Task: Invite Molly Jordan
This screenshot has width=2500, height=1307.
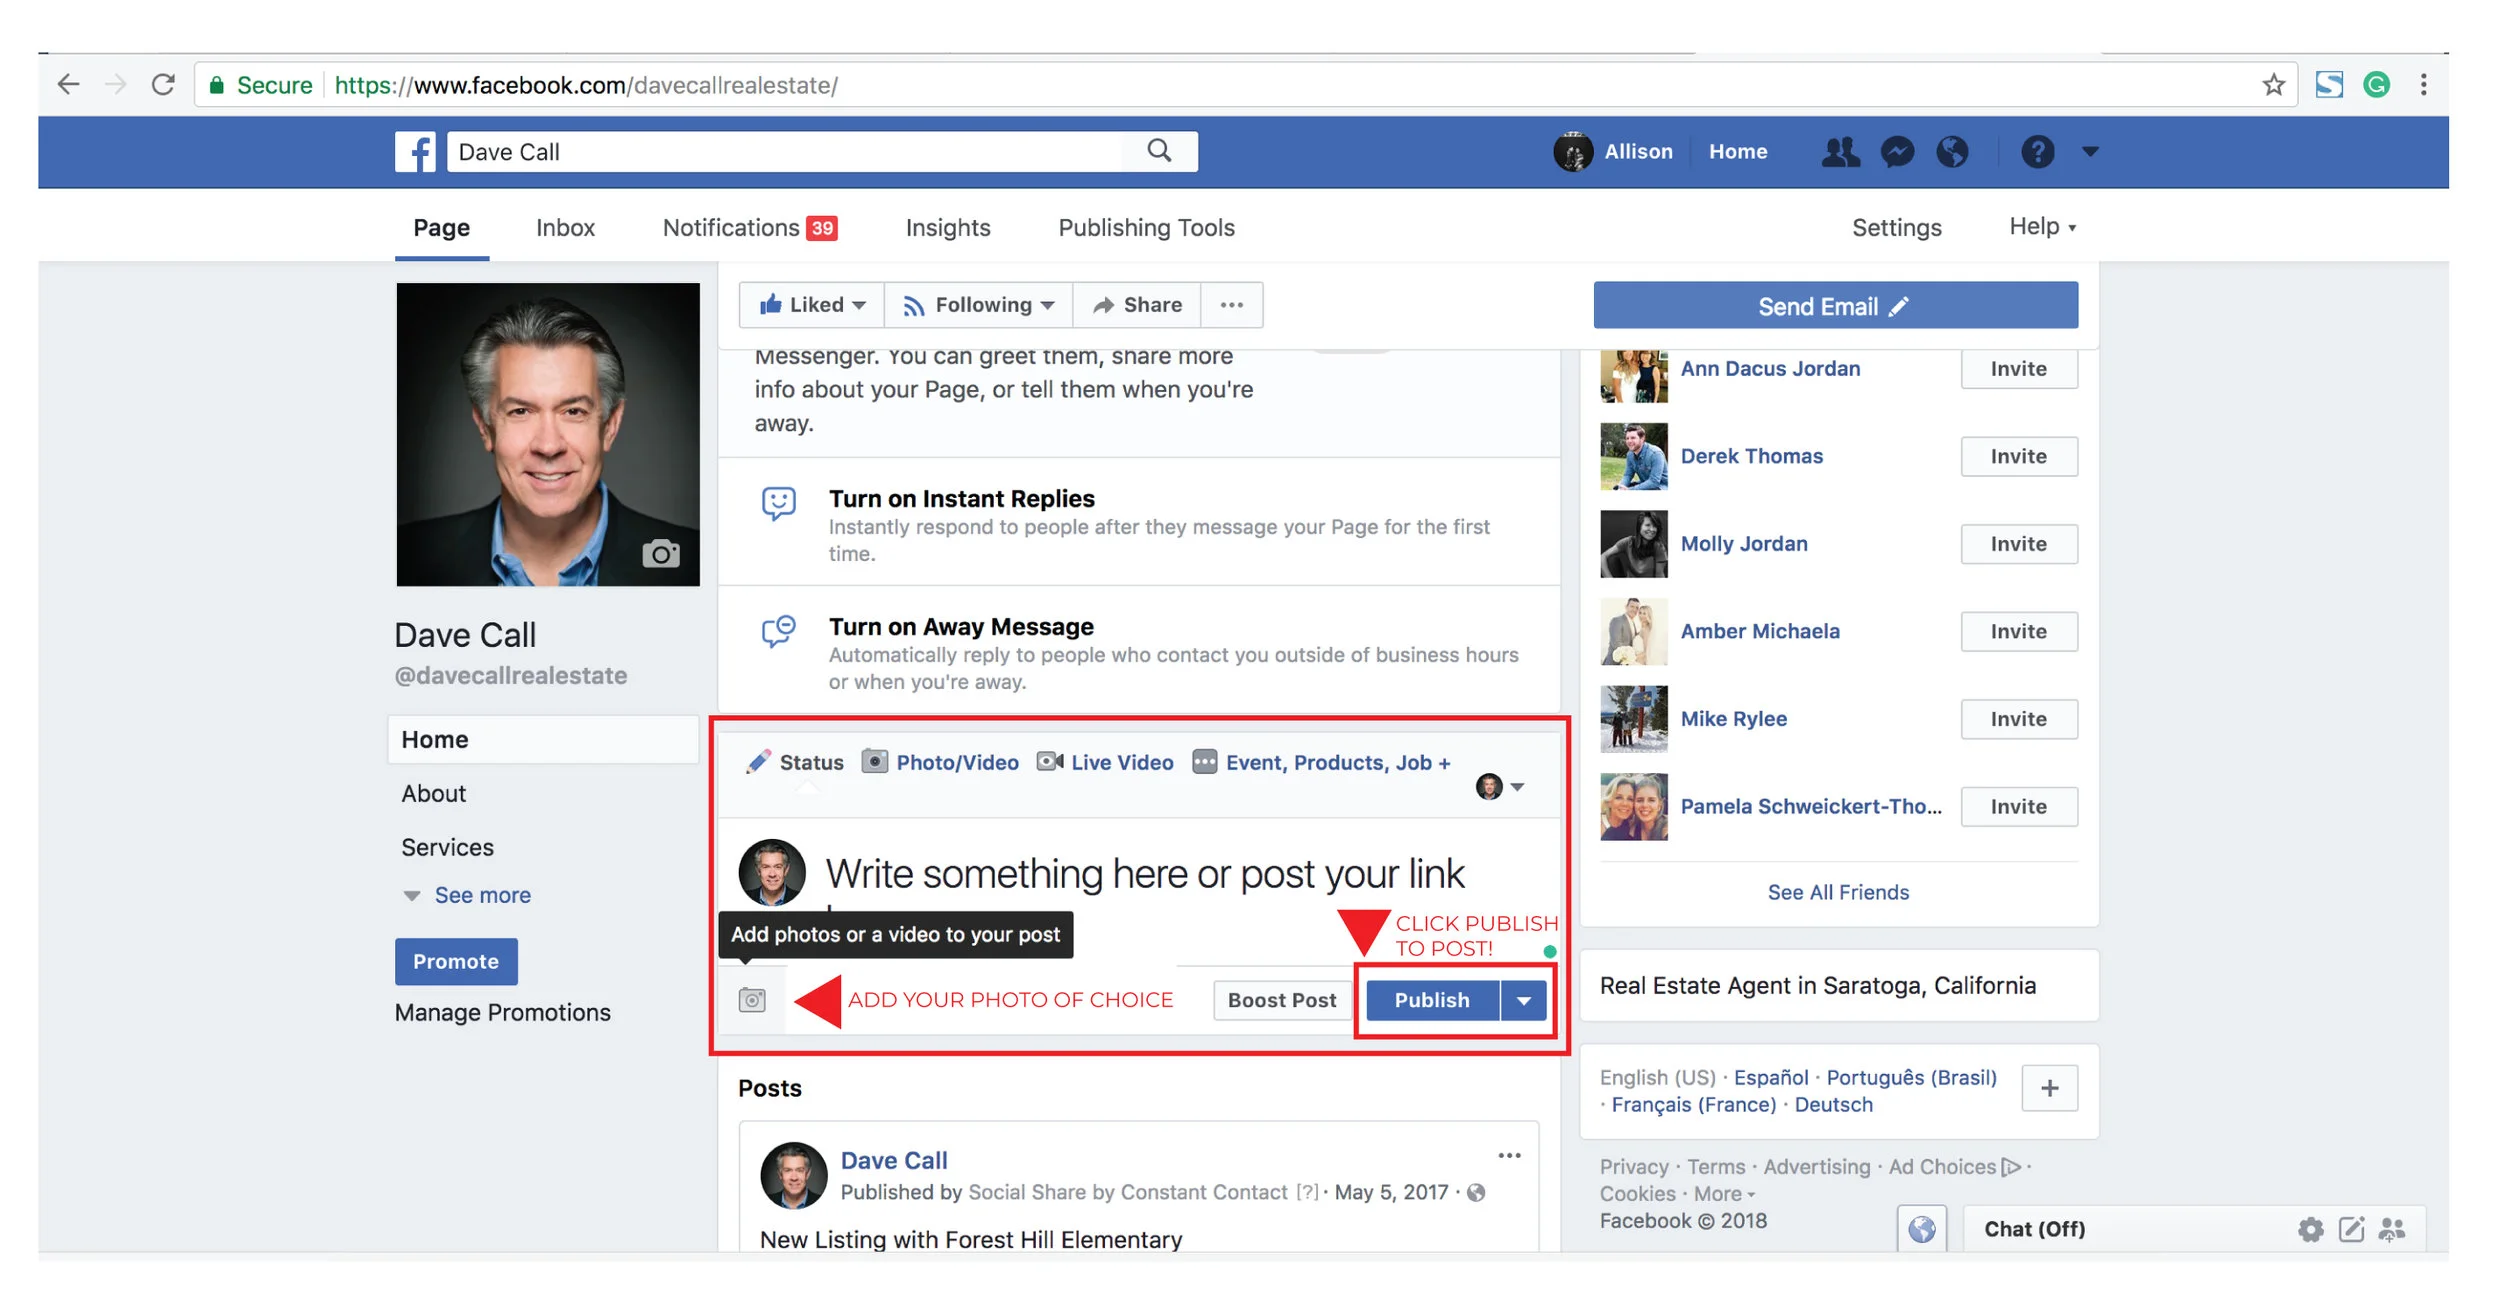Action: coord(2018,544)
